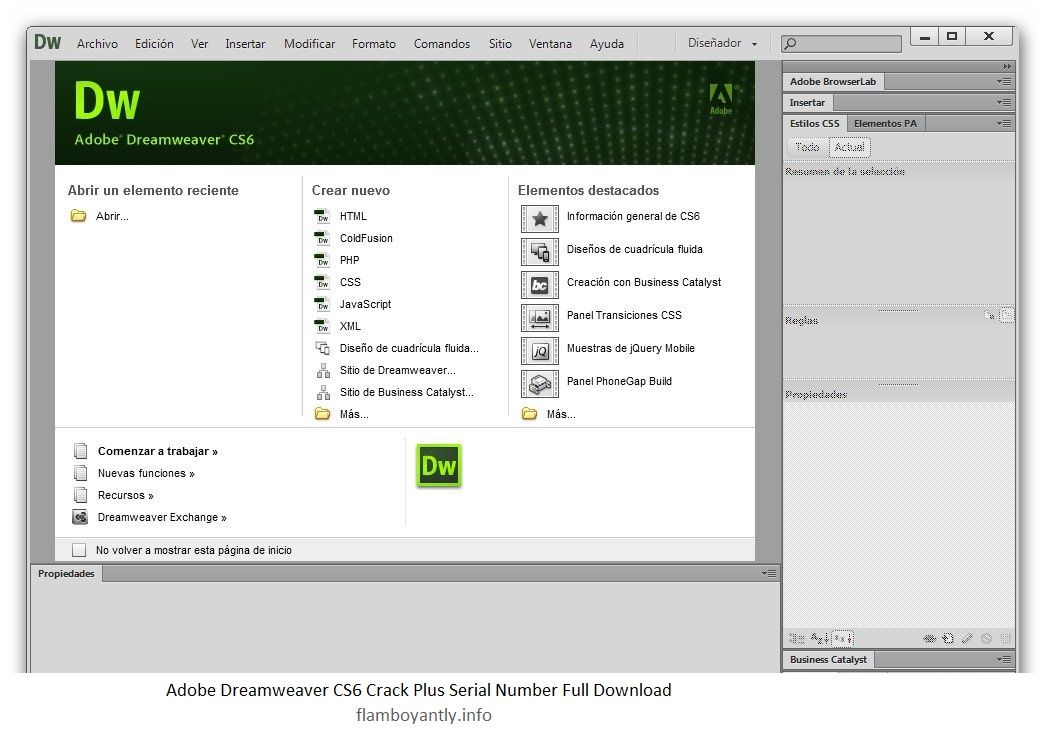Click the edit rule pencil icon

click(x=967, y=639)
